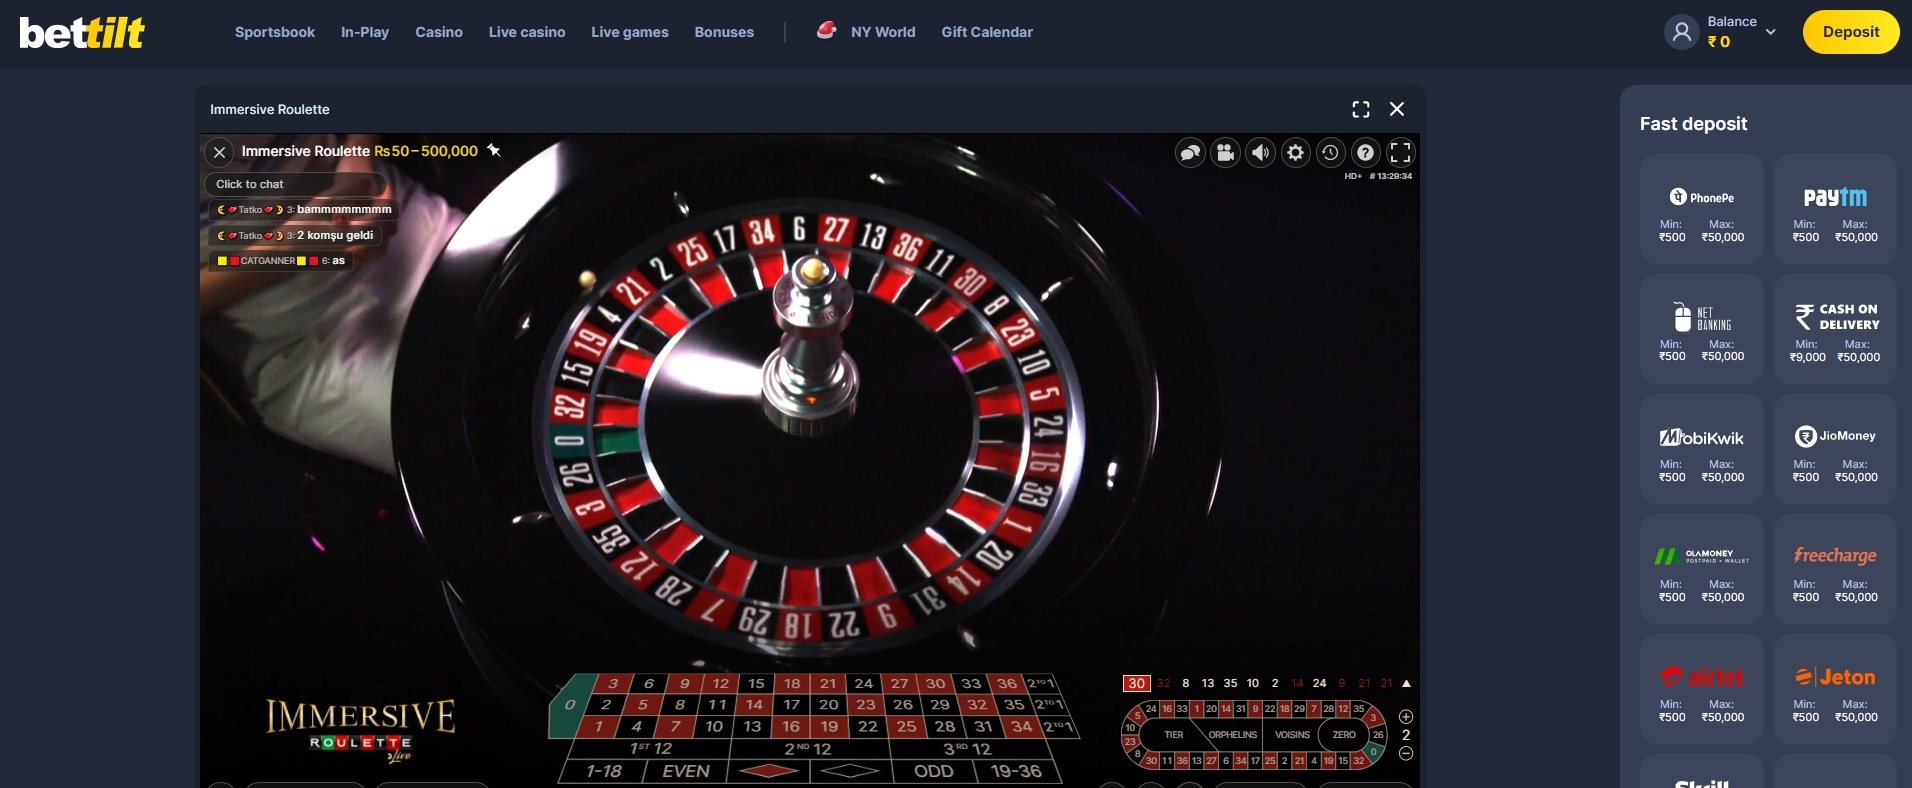
Task: Decrease neighbour count with minus button
Action: pyautogui.click(x=1406, y=754)
